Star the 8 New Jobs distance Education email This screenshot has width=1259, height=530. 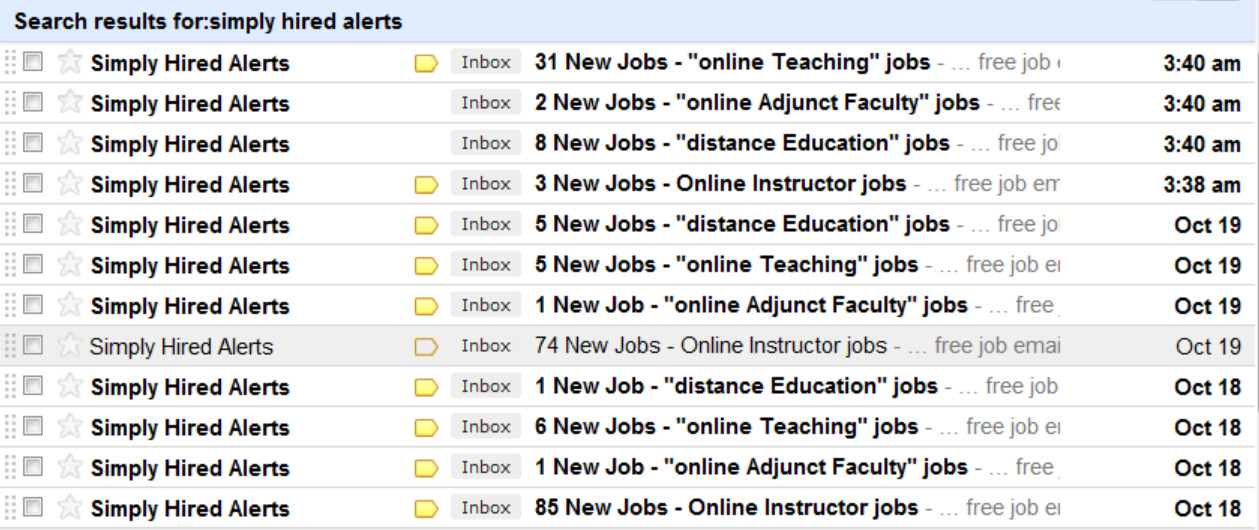pos(69,143)
